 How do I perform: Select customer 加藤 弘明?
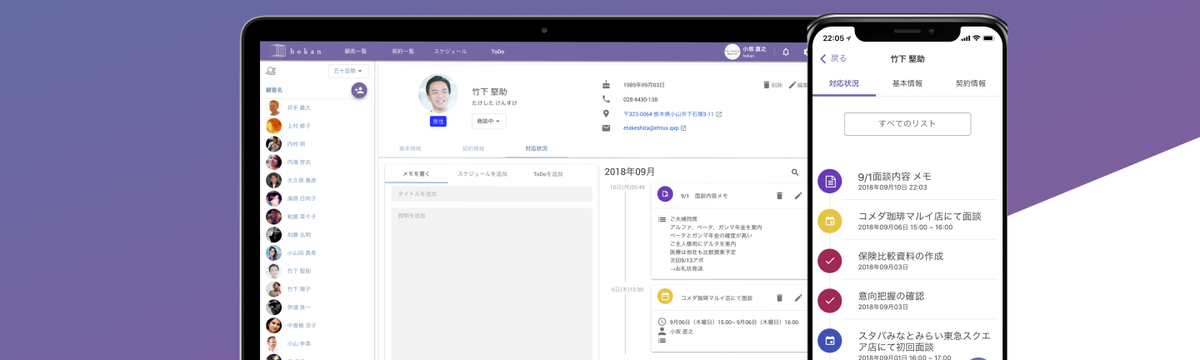290,234
